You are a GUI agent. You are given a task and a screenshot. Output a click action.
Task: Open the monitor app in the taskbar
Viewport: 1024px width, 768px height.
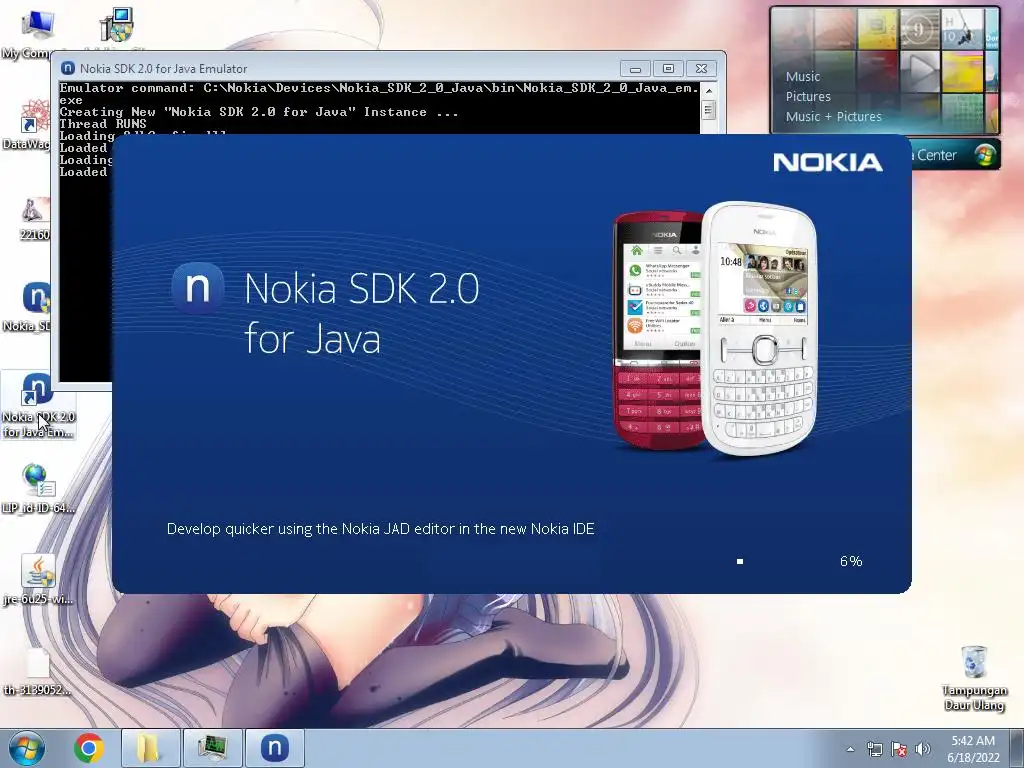212,748
